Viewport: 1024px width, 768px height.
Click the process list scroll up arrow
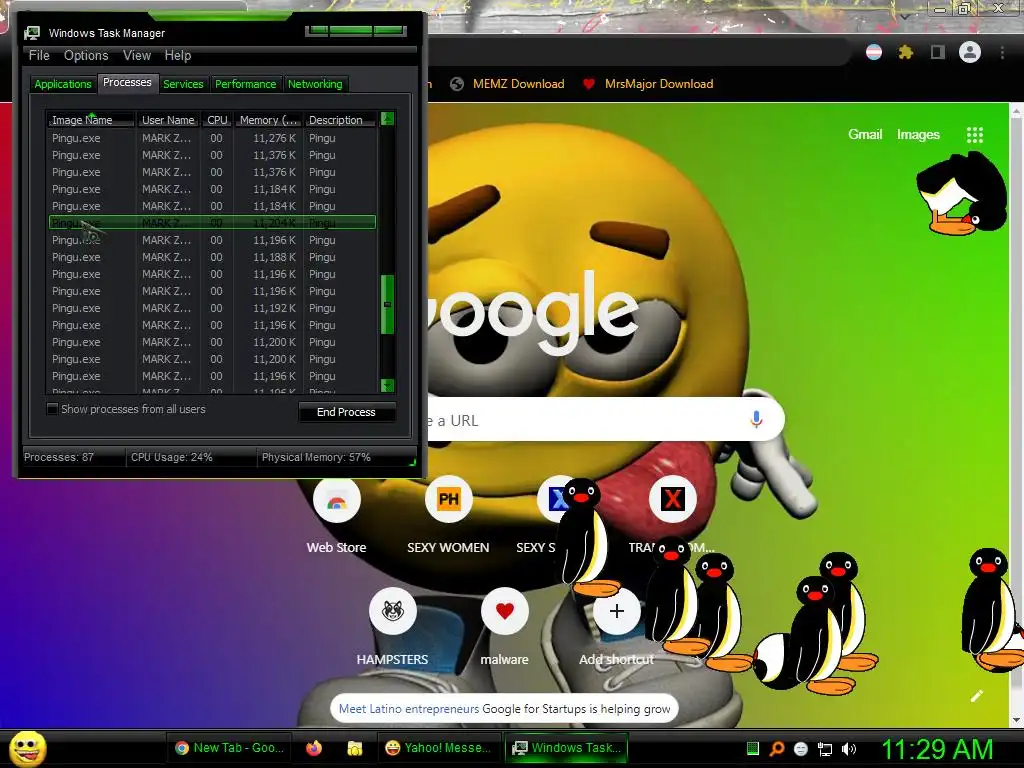387,119
